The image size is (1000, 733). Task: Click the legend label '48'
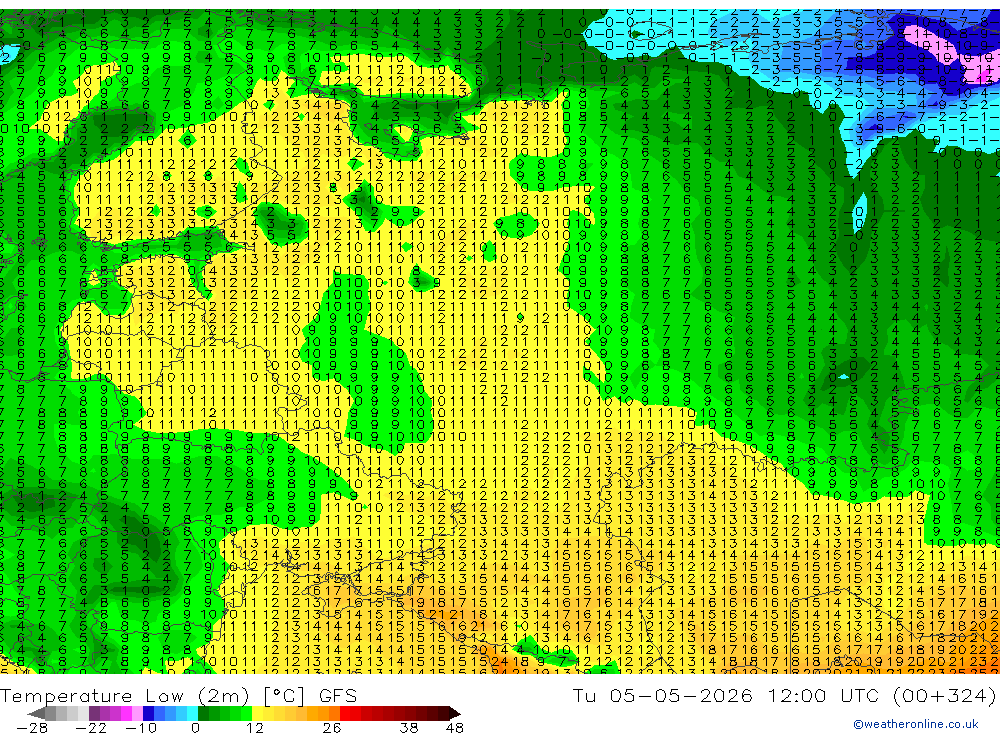(455, 728)
